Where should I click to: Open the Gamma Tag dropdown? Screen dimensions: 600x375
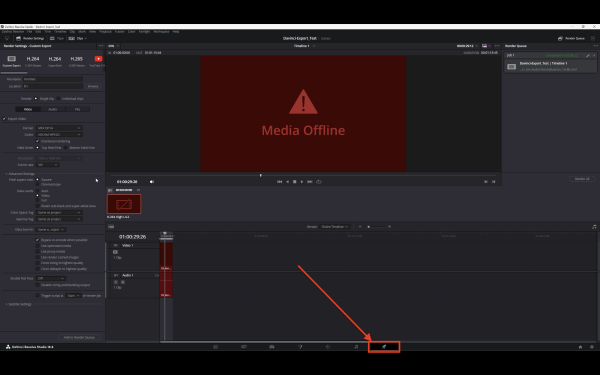click(59, 219)
